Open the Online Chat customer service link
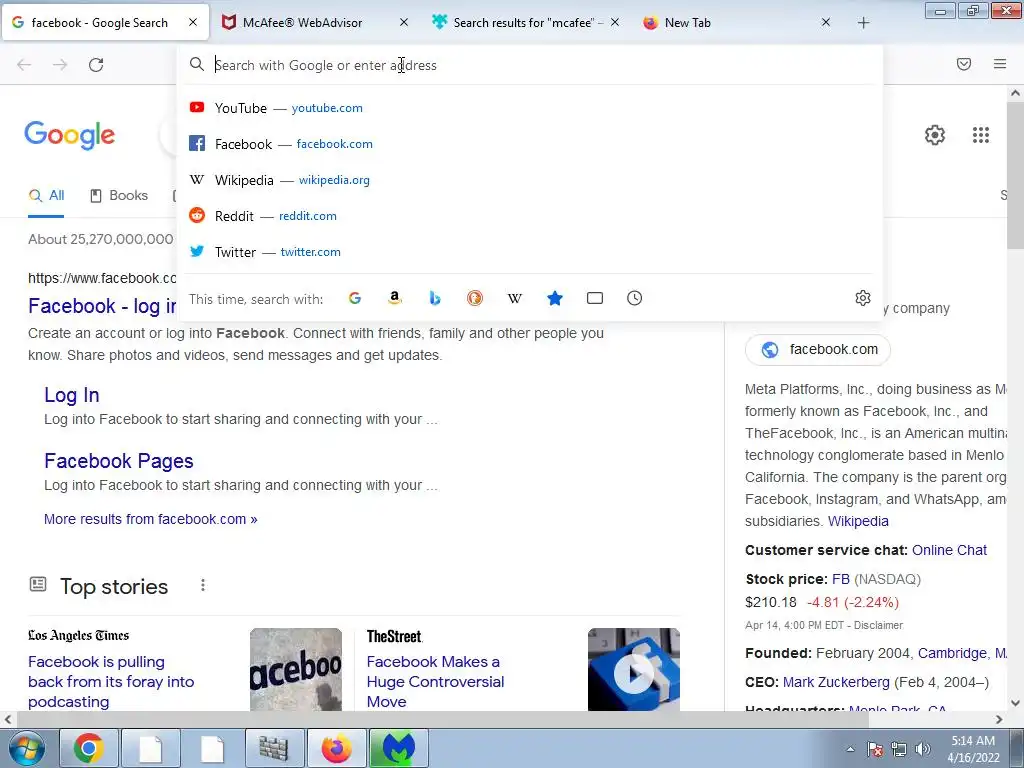The image size is (1024, 768). [x=950, y=550]
